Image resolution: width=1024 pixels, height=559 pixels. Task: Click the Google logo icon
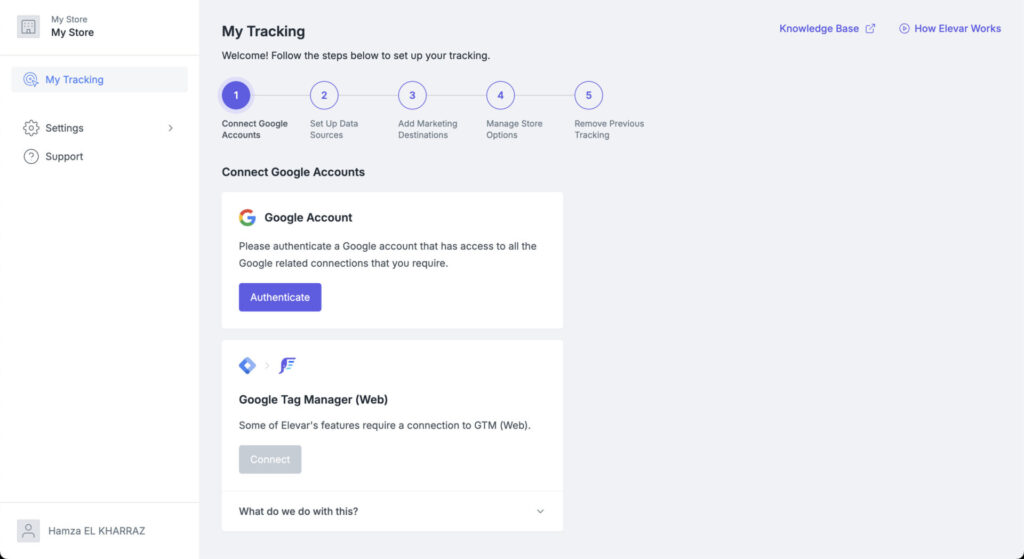point(247,218)
